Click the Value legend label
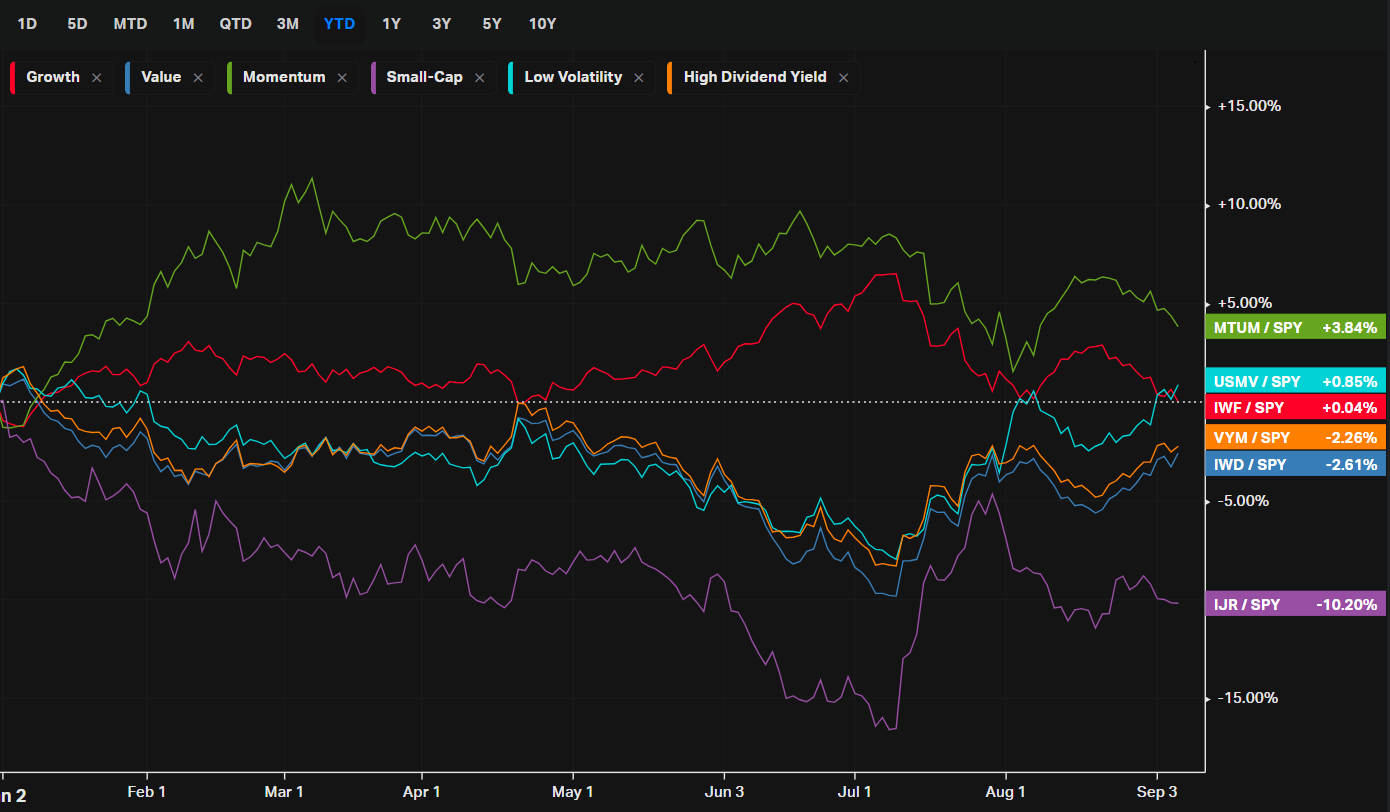Image resolution: width=1390 pixels, height=812 pixels. point(162,77)
